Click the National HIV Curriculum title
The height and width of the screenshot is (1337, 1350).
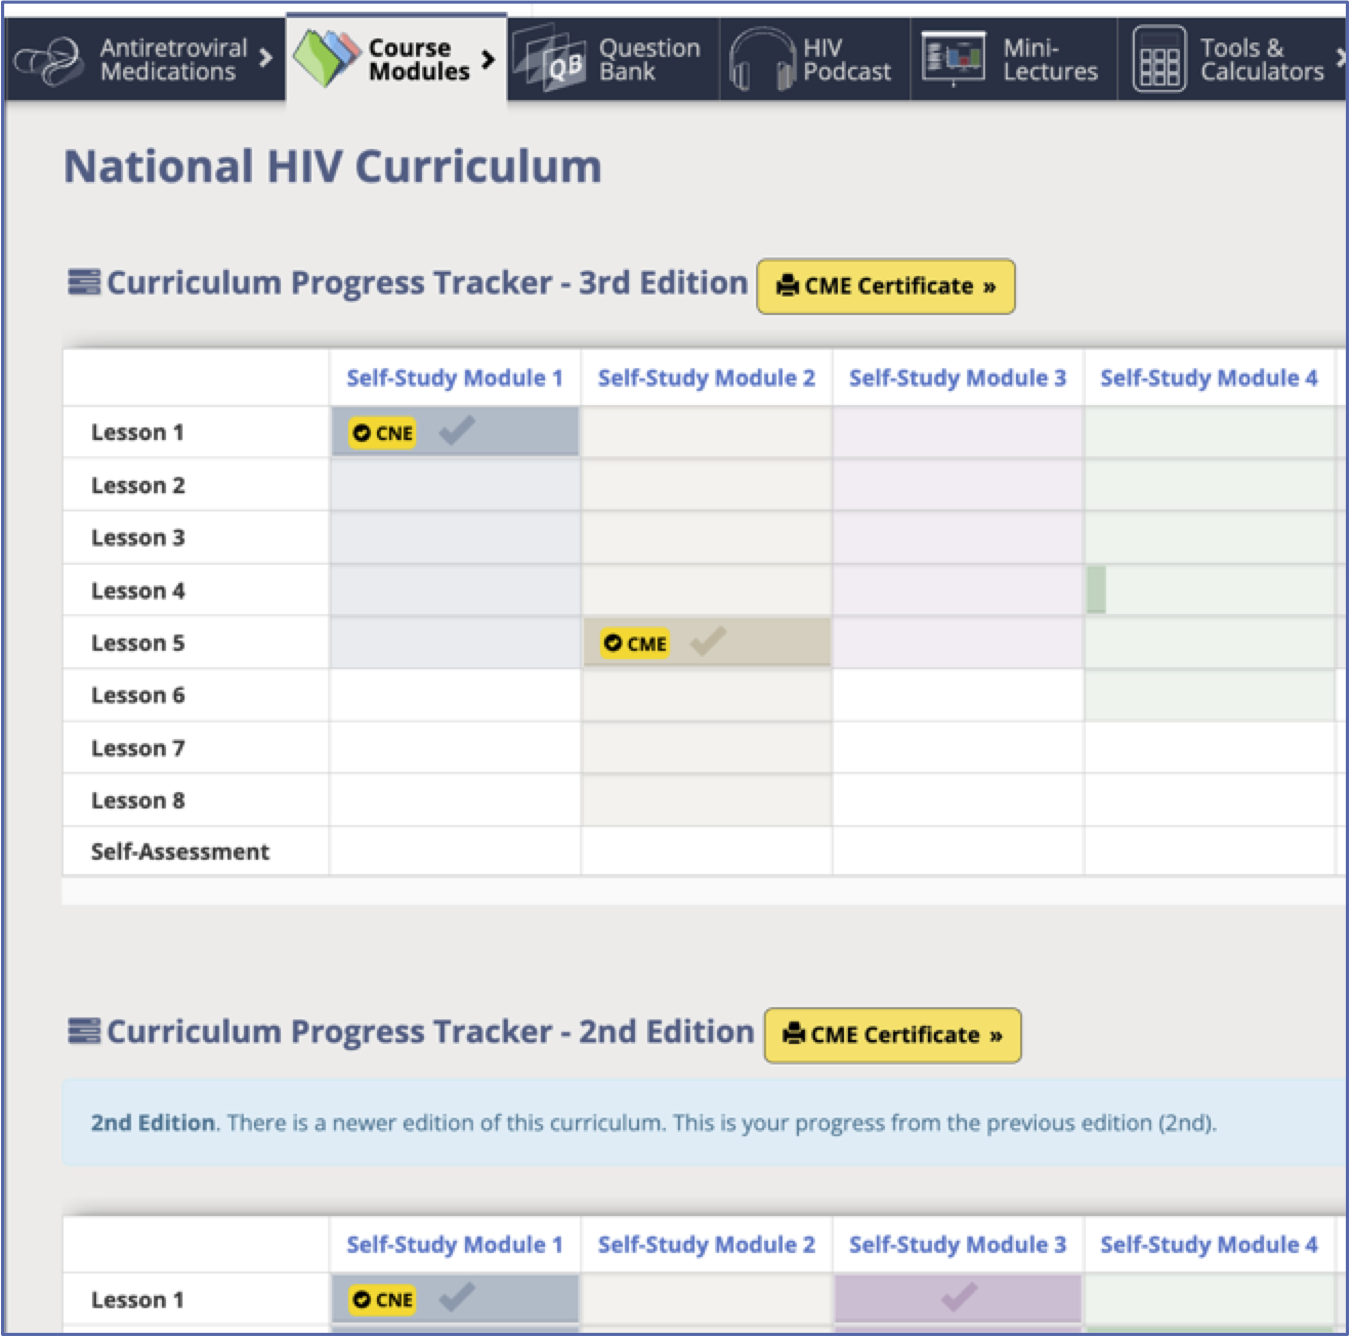point(333,167)
